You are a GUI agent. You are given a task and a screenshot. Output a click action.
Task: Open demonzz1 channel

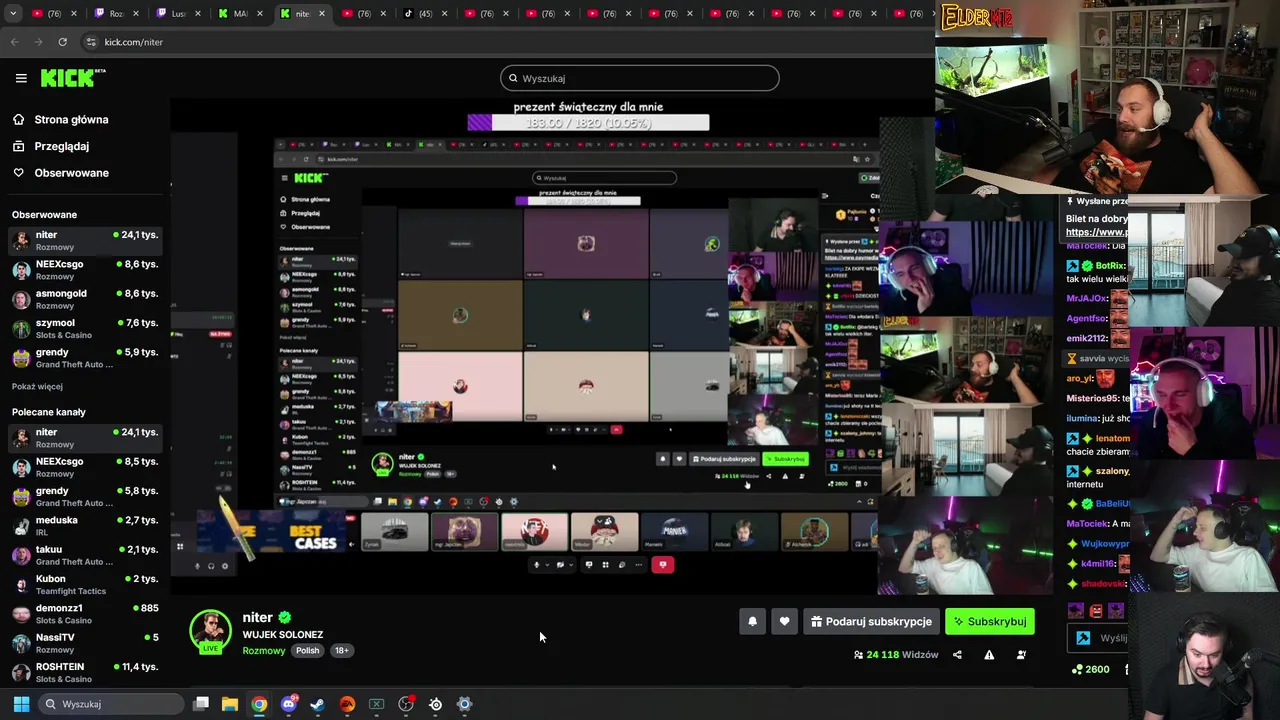84,614
